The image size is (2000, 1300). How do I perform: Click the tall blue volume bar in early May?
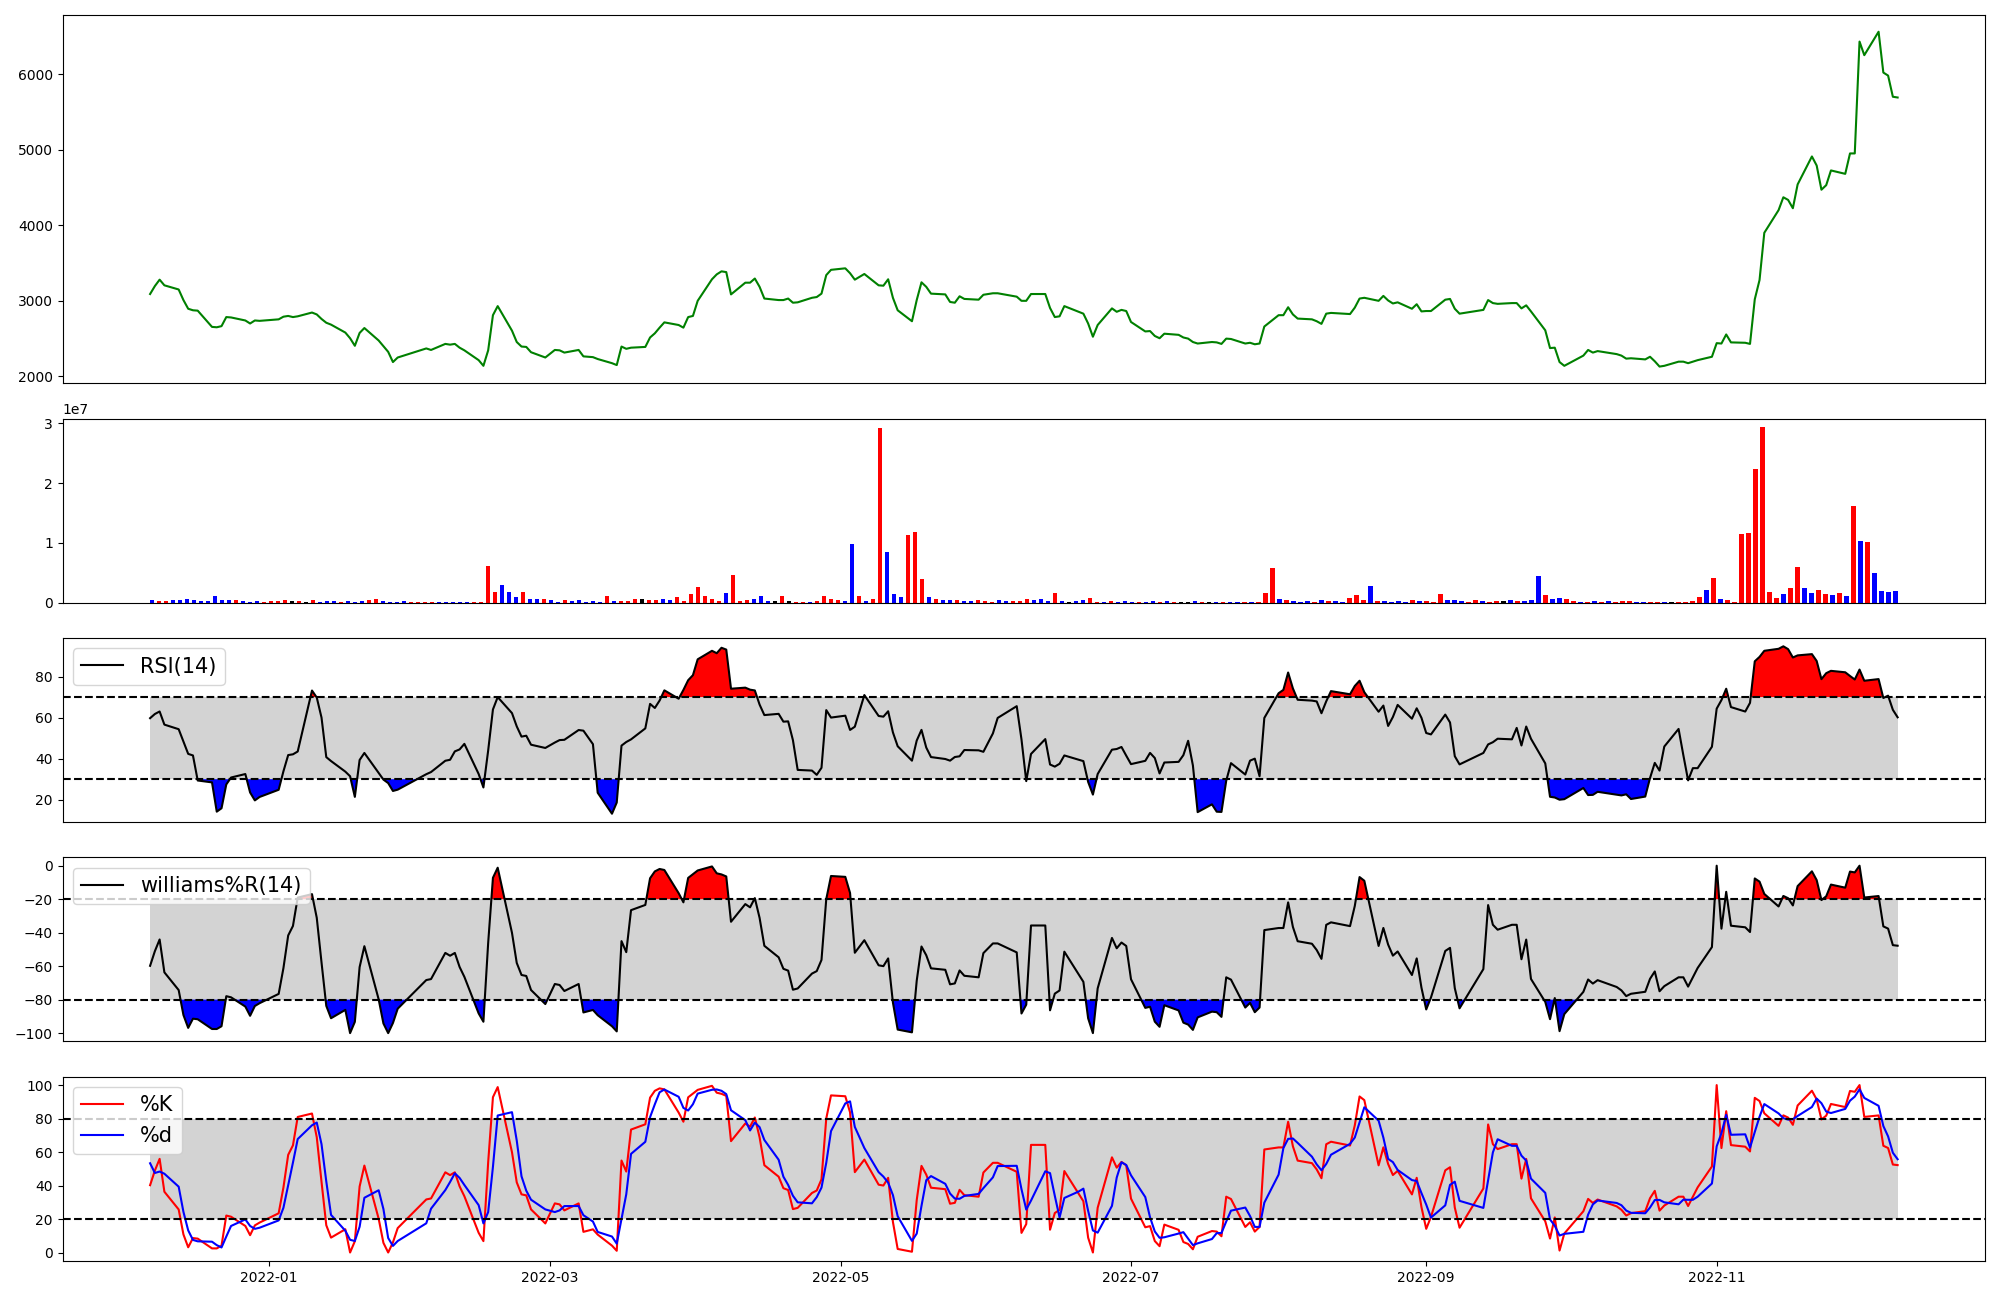click(852, 573)
